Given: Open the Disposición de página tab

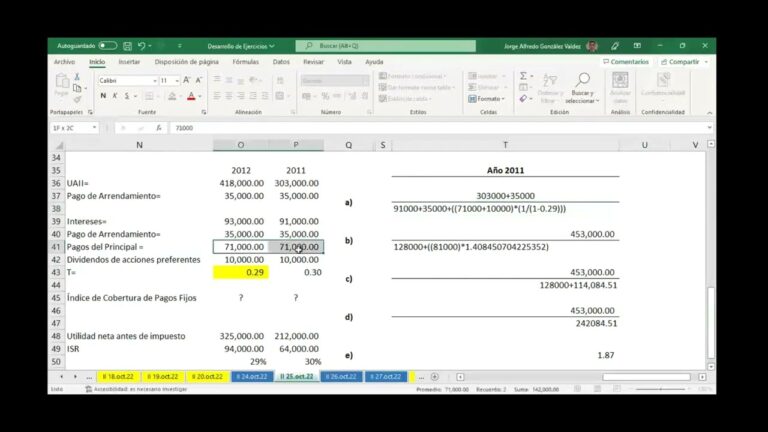Looking at the screenshot, I should click(187, 62).
